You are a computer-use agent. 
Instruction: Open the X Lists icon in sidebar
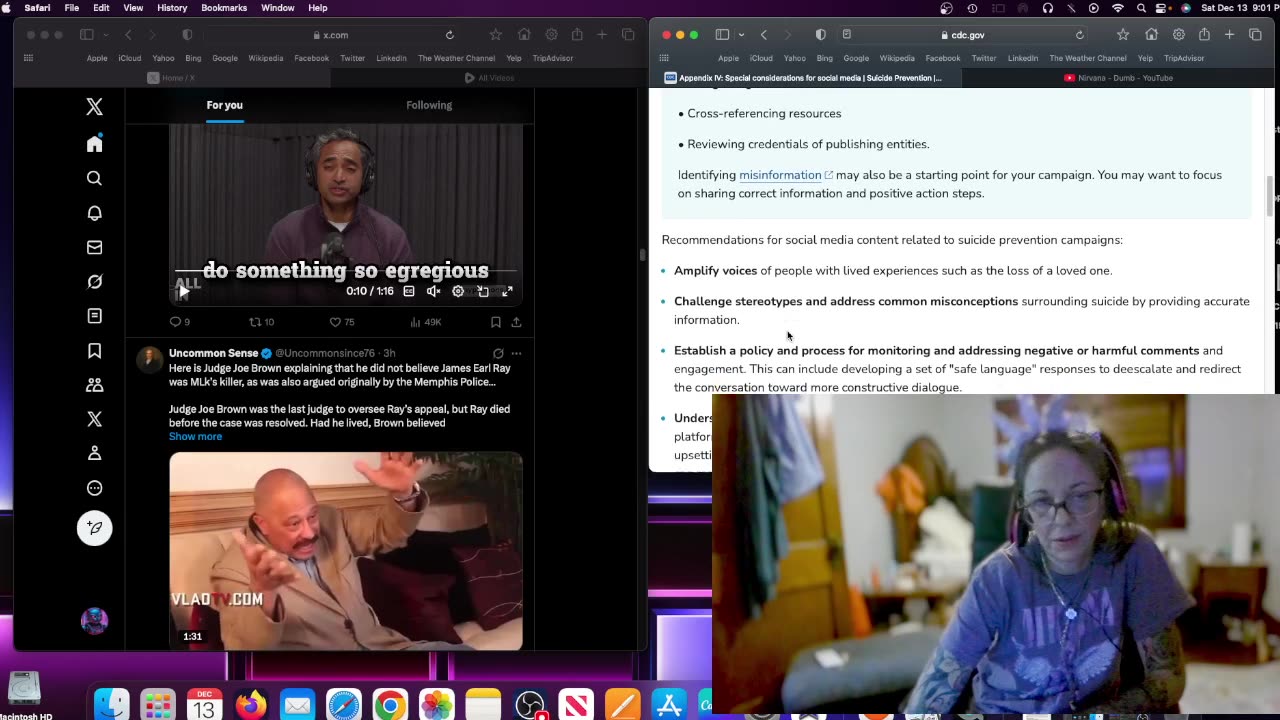[x=94, y=316]
